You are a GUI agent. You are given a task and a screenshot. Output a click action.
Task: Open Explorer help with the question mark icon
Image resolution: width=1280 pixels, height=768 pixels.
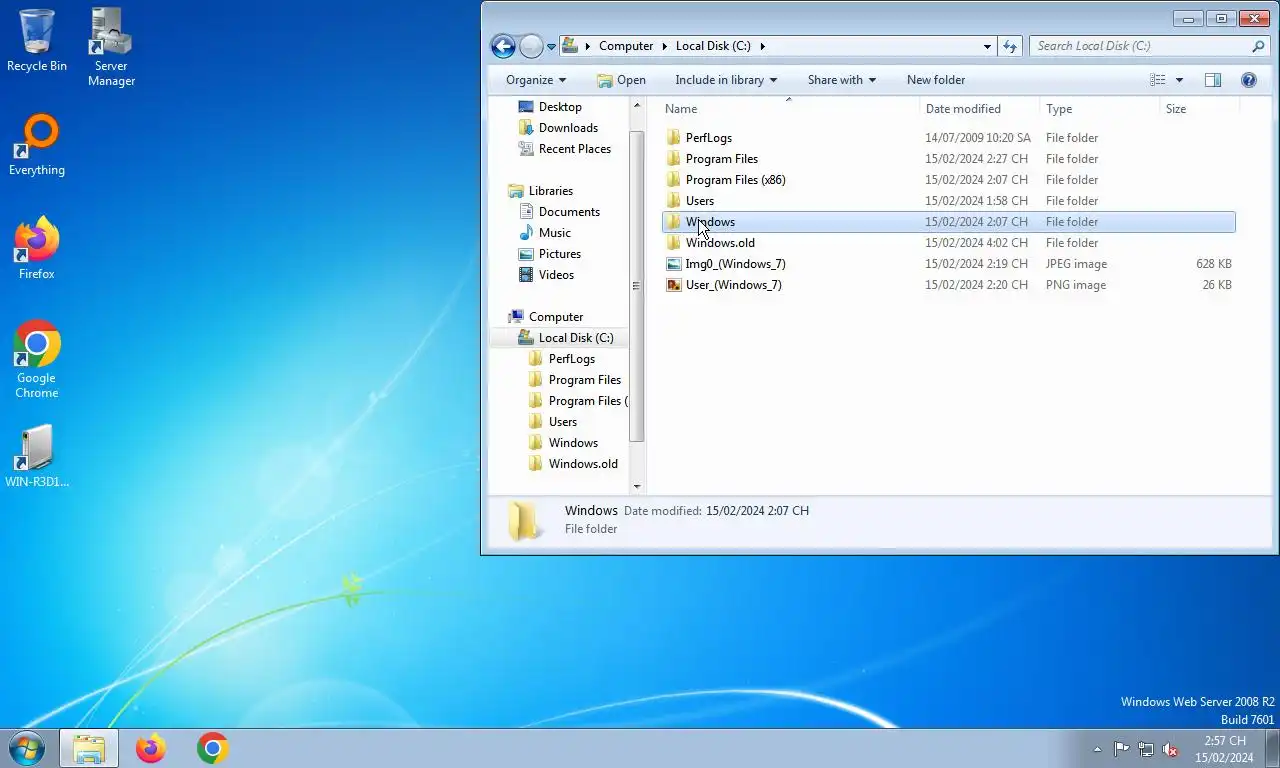point(1248,80)
